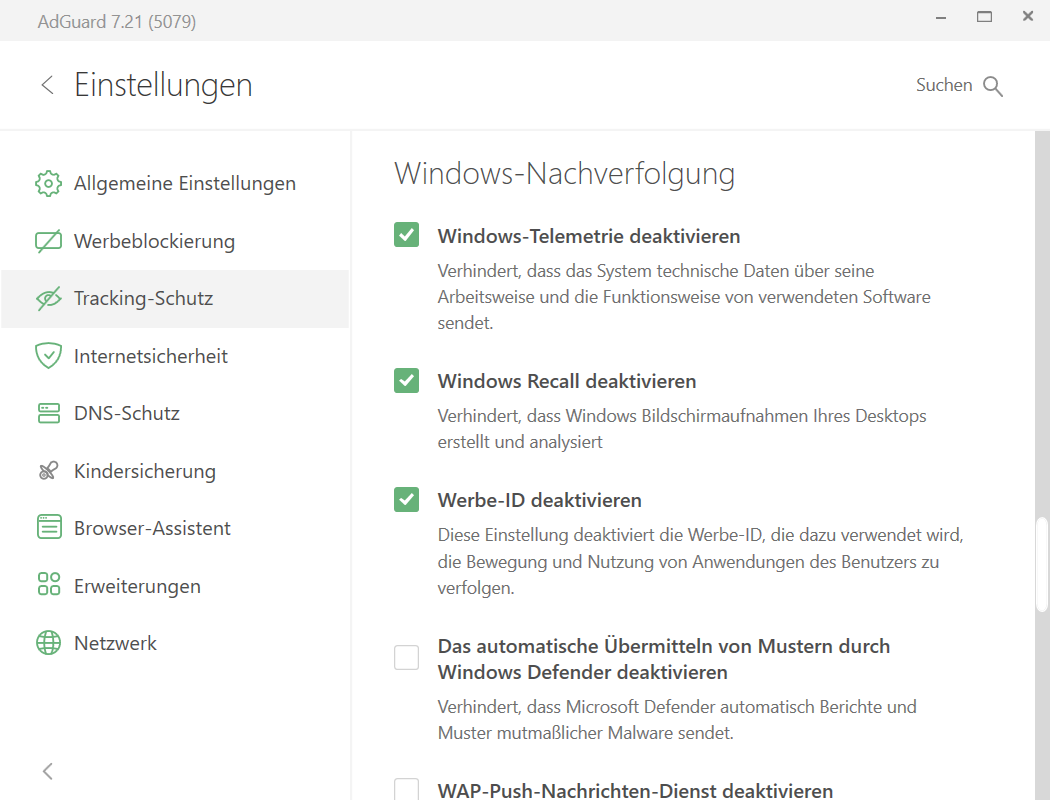Open Kindersicherung section
The height and width of the screenshot is (800, 1050).
click(x=175, y=471)
